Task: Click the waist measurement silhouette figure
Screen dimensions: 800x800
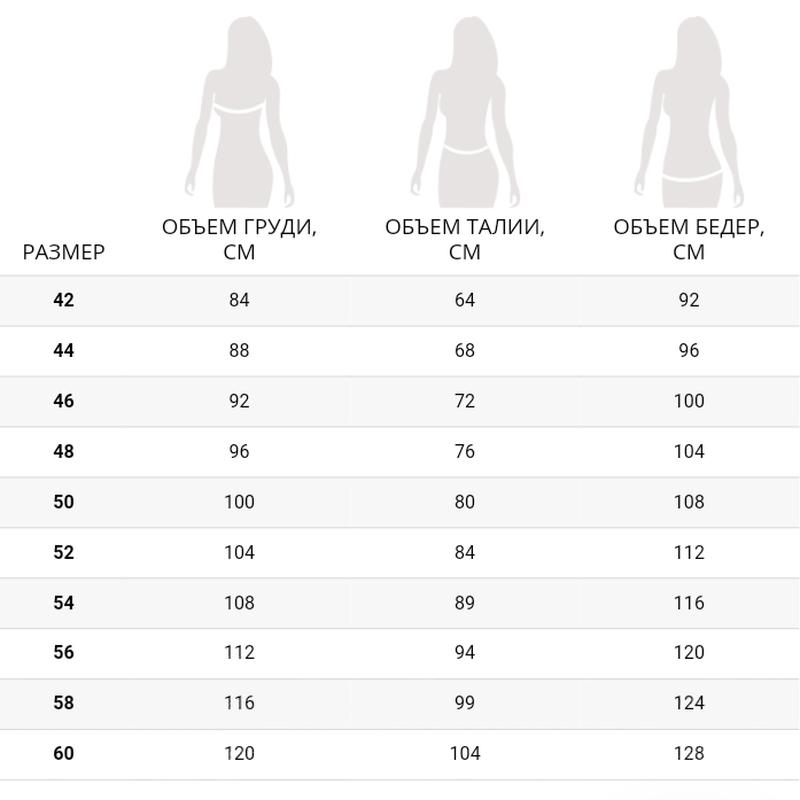Action: (465, 112)
